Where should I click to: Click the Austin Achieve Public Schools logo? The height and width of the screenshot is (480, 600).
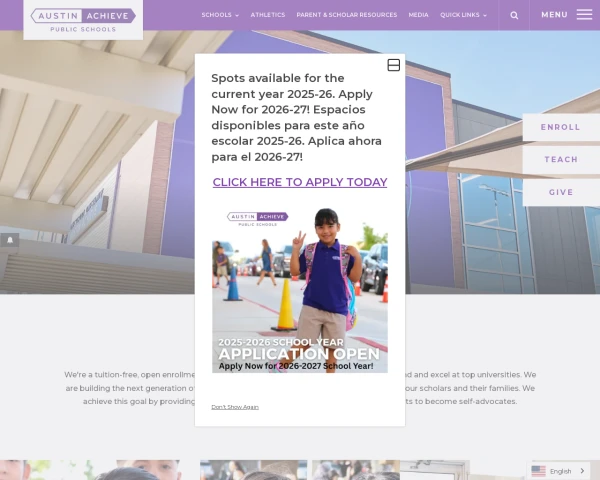[83, 20]
